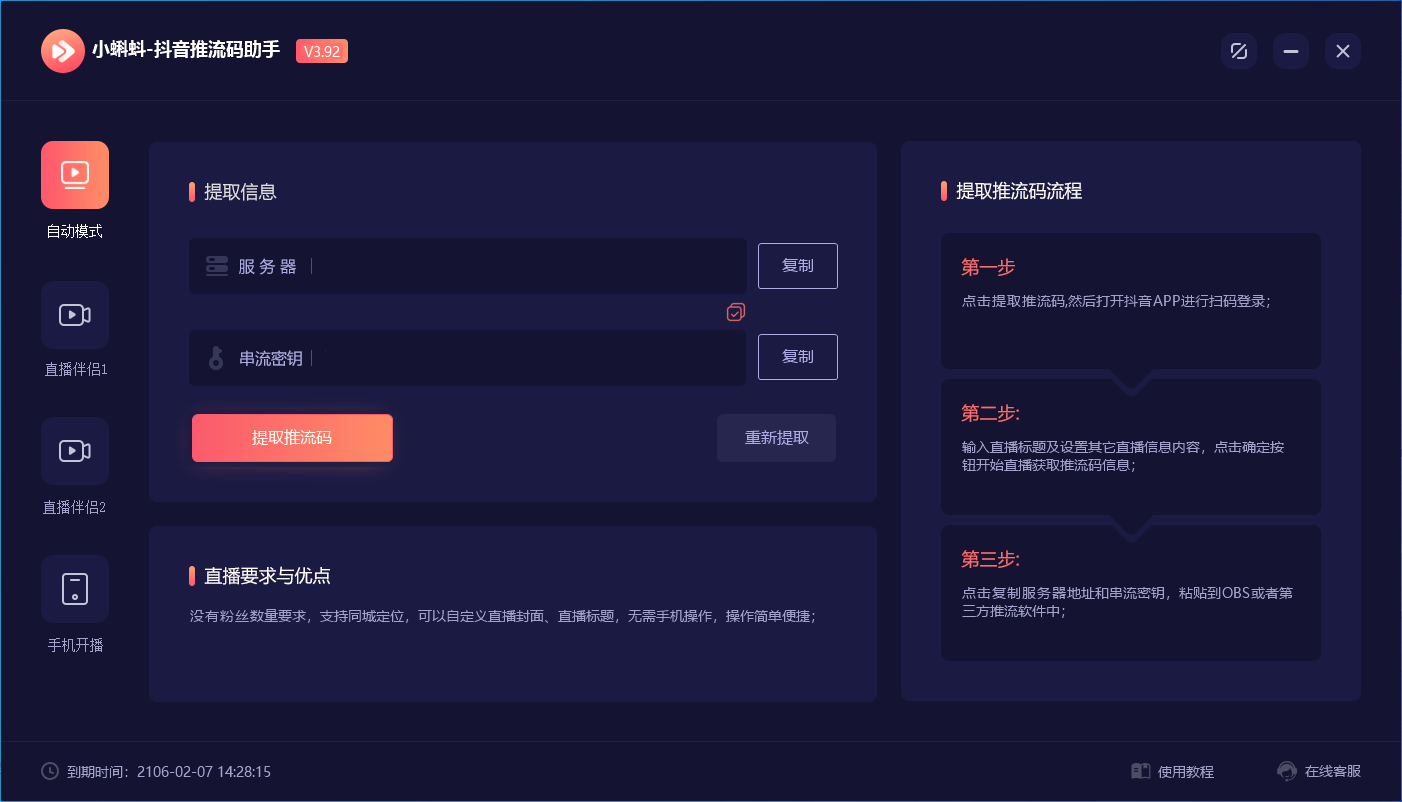
Task: Click the key icon in 串流密钥 field
Action: click(216, 357)
